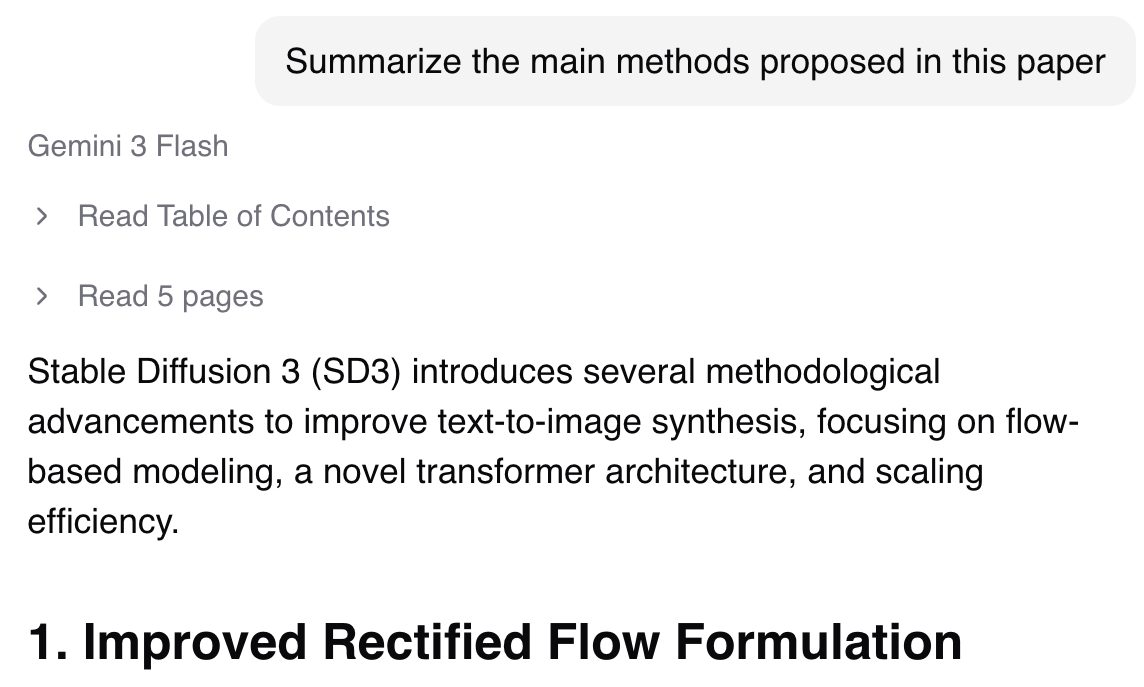Image resolution: width=1144 pixels, height=687 pixels.
Task: Expand the Read Table of Contents chevron
Action: [42, 216]
